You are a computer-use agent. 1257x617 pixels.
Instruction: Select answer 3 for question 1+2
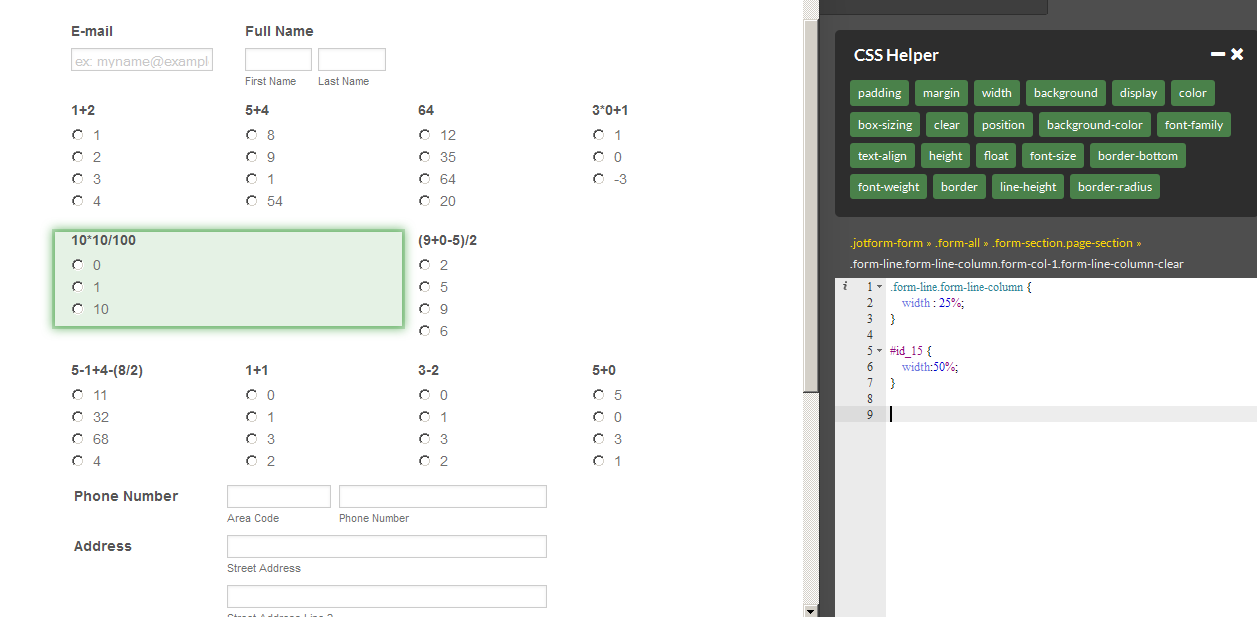point(78,179)
